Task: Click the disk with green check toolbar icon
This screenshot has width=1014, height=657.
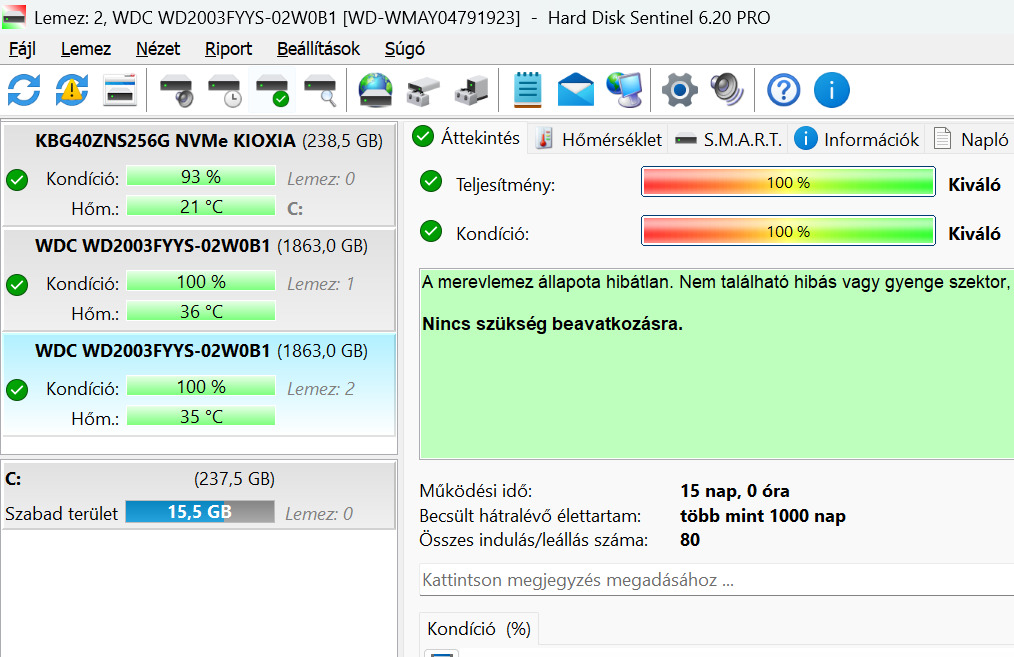Action: coord(272,90)
